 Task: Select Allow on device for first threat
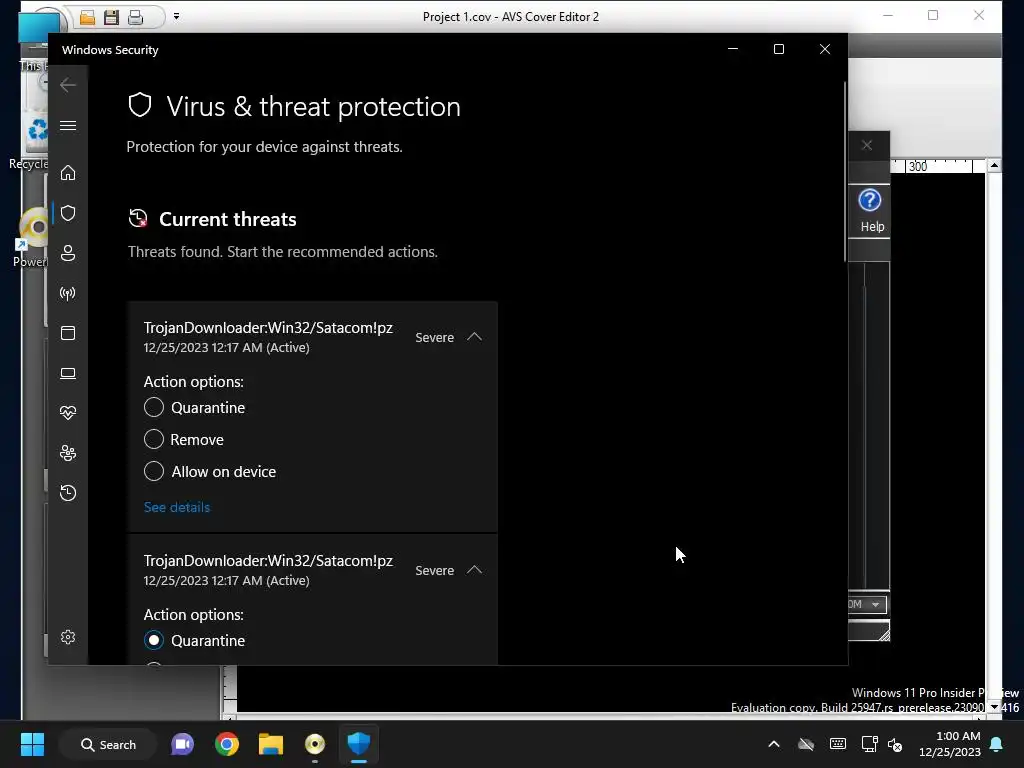[x=154, y=472]
